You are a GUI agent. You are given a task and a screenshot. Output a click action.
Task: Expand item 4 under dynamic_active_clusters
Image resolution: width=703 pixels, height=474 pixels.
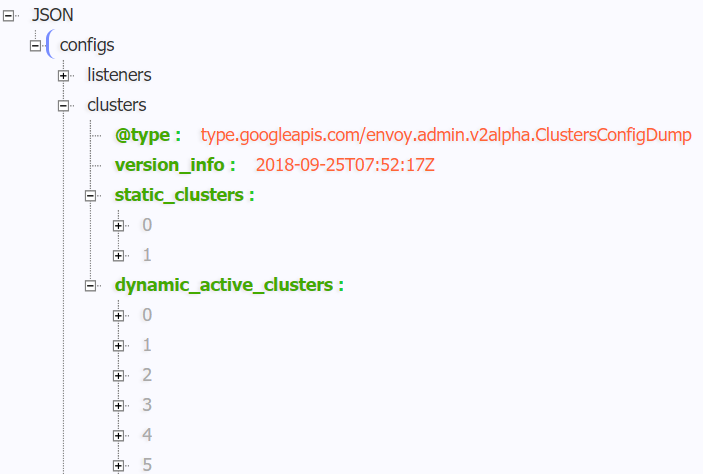(119, 435)
